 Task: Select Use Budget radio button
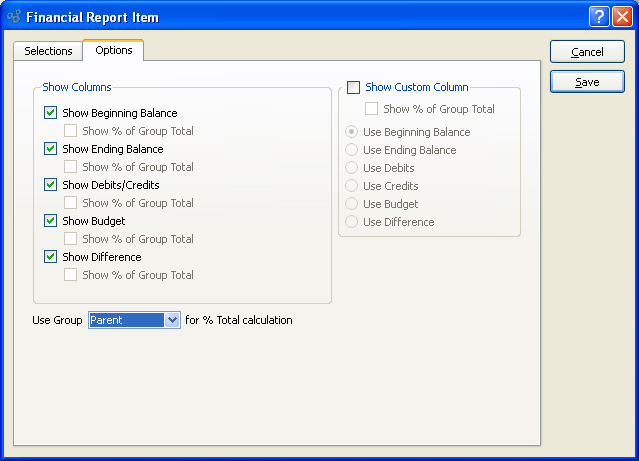click(x=351, y=204)
